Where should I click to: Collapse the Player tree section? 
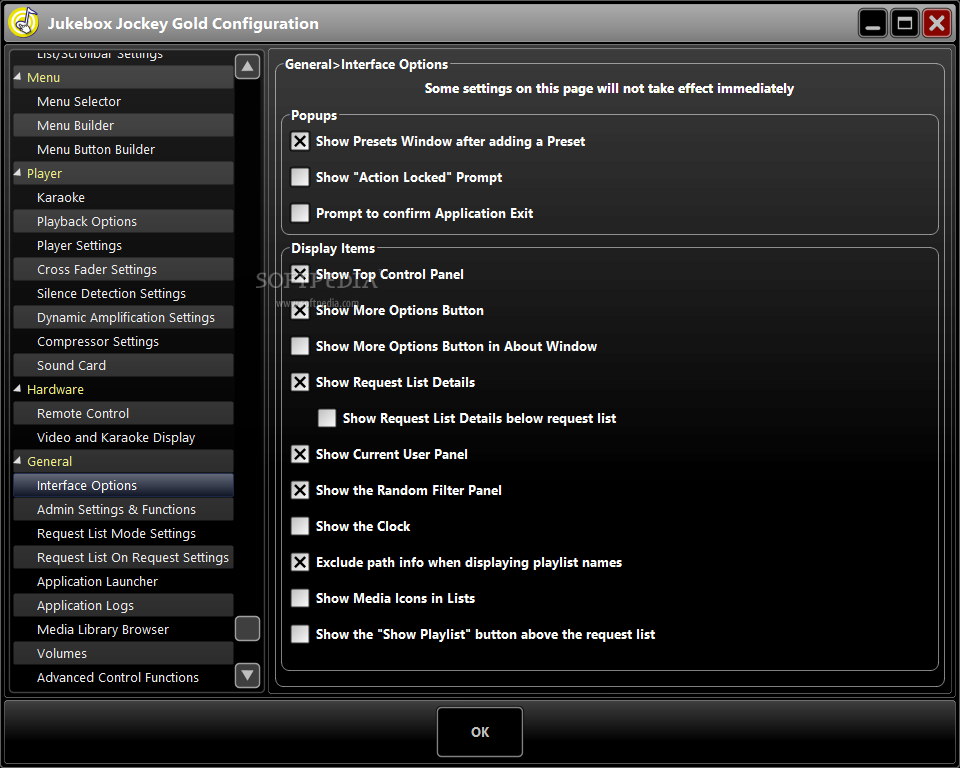point(18,173)
